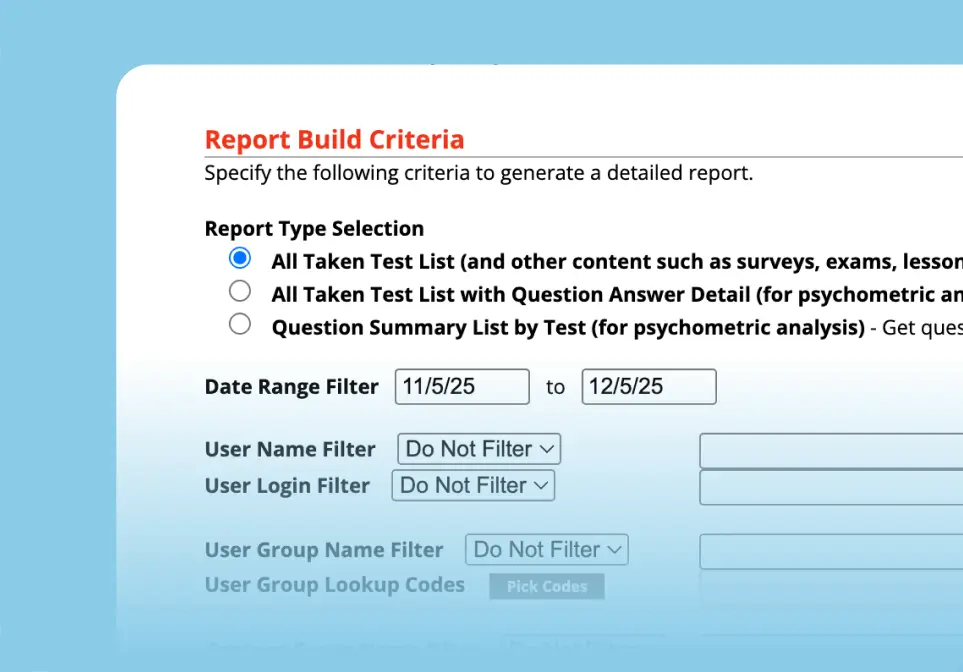The width and height of the screenshot is (963, 672).
Task: Pick "Question Summary List by Test" option
Action: click(x=239, y=323)
